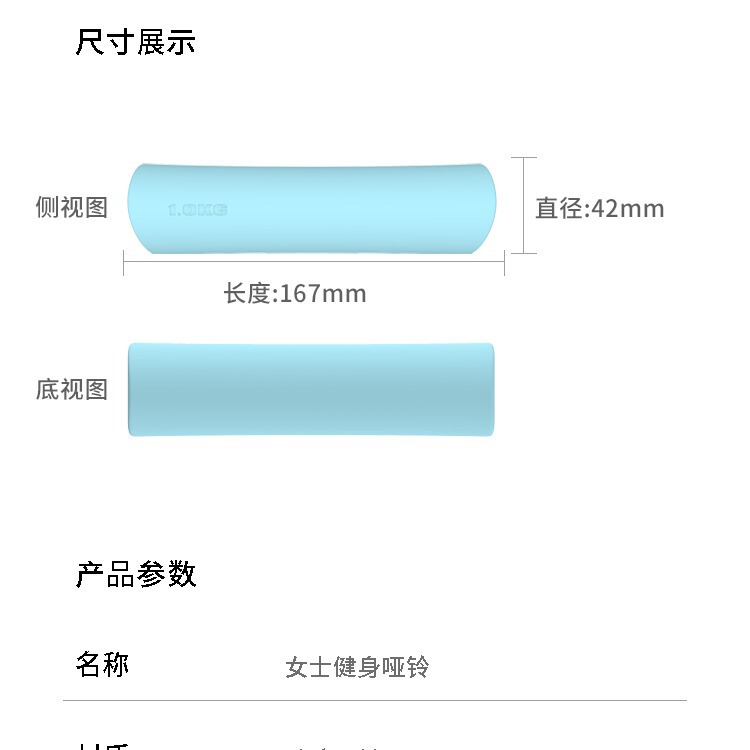Viewport: 750px width, 750px height.
Task: Click the 产品参数 section heading
Action: (x=135, y=574)
